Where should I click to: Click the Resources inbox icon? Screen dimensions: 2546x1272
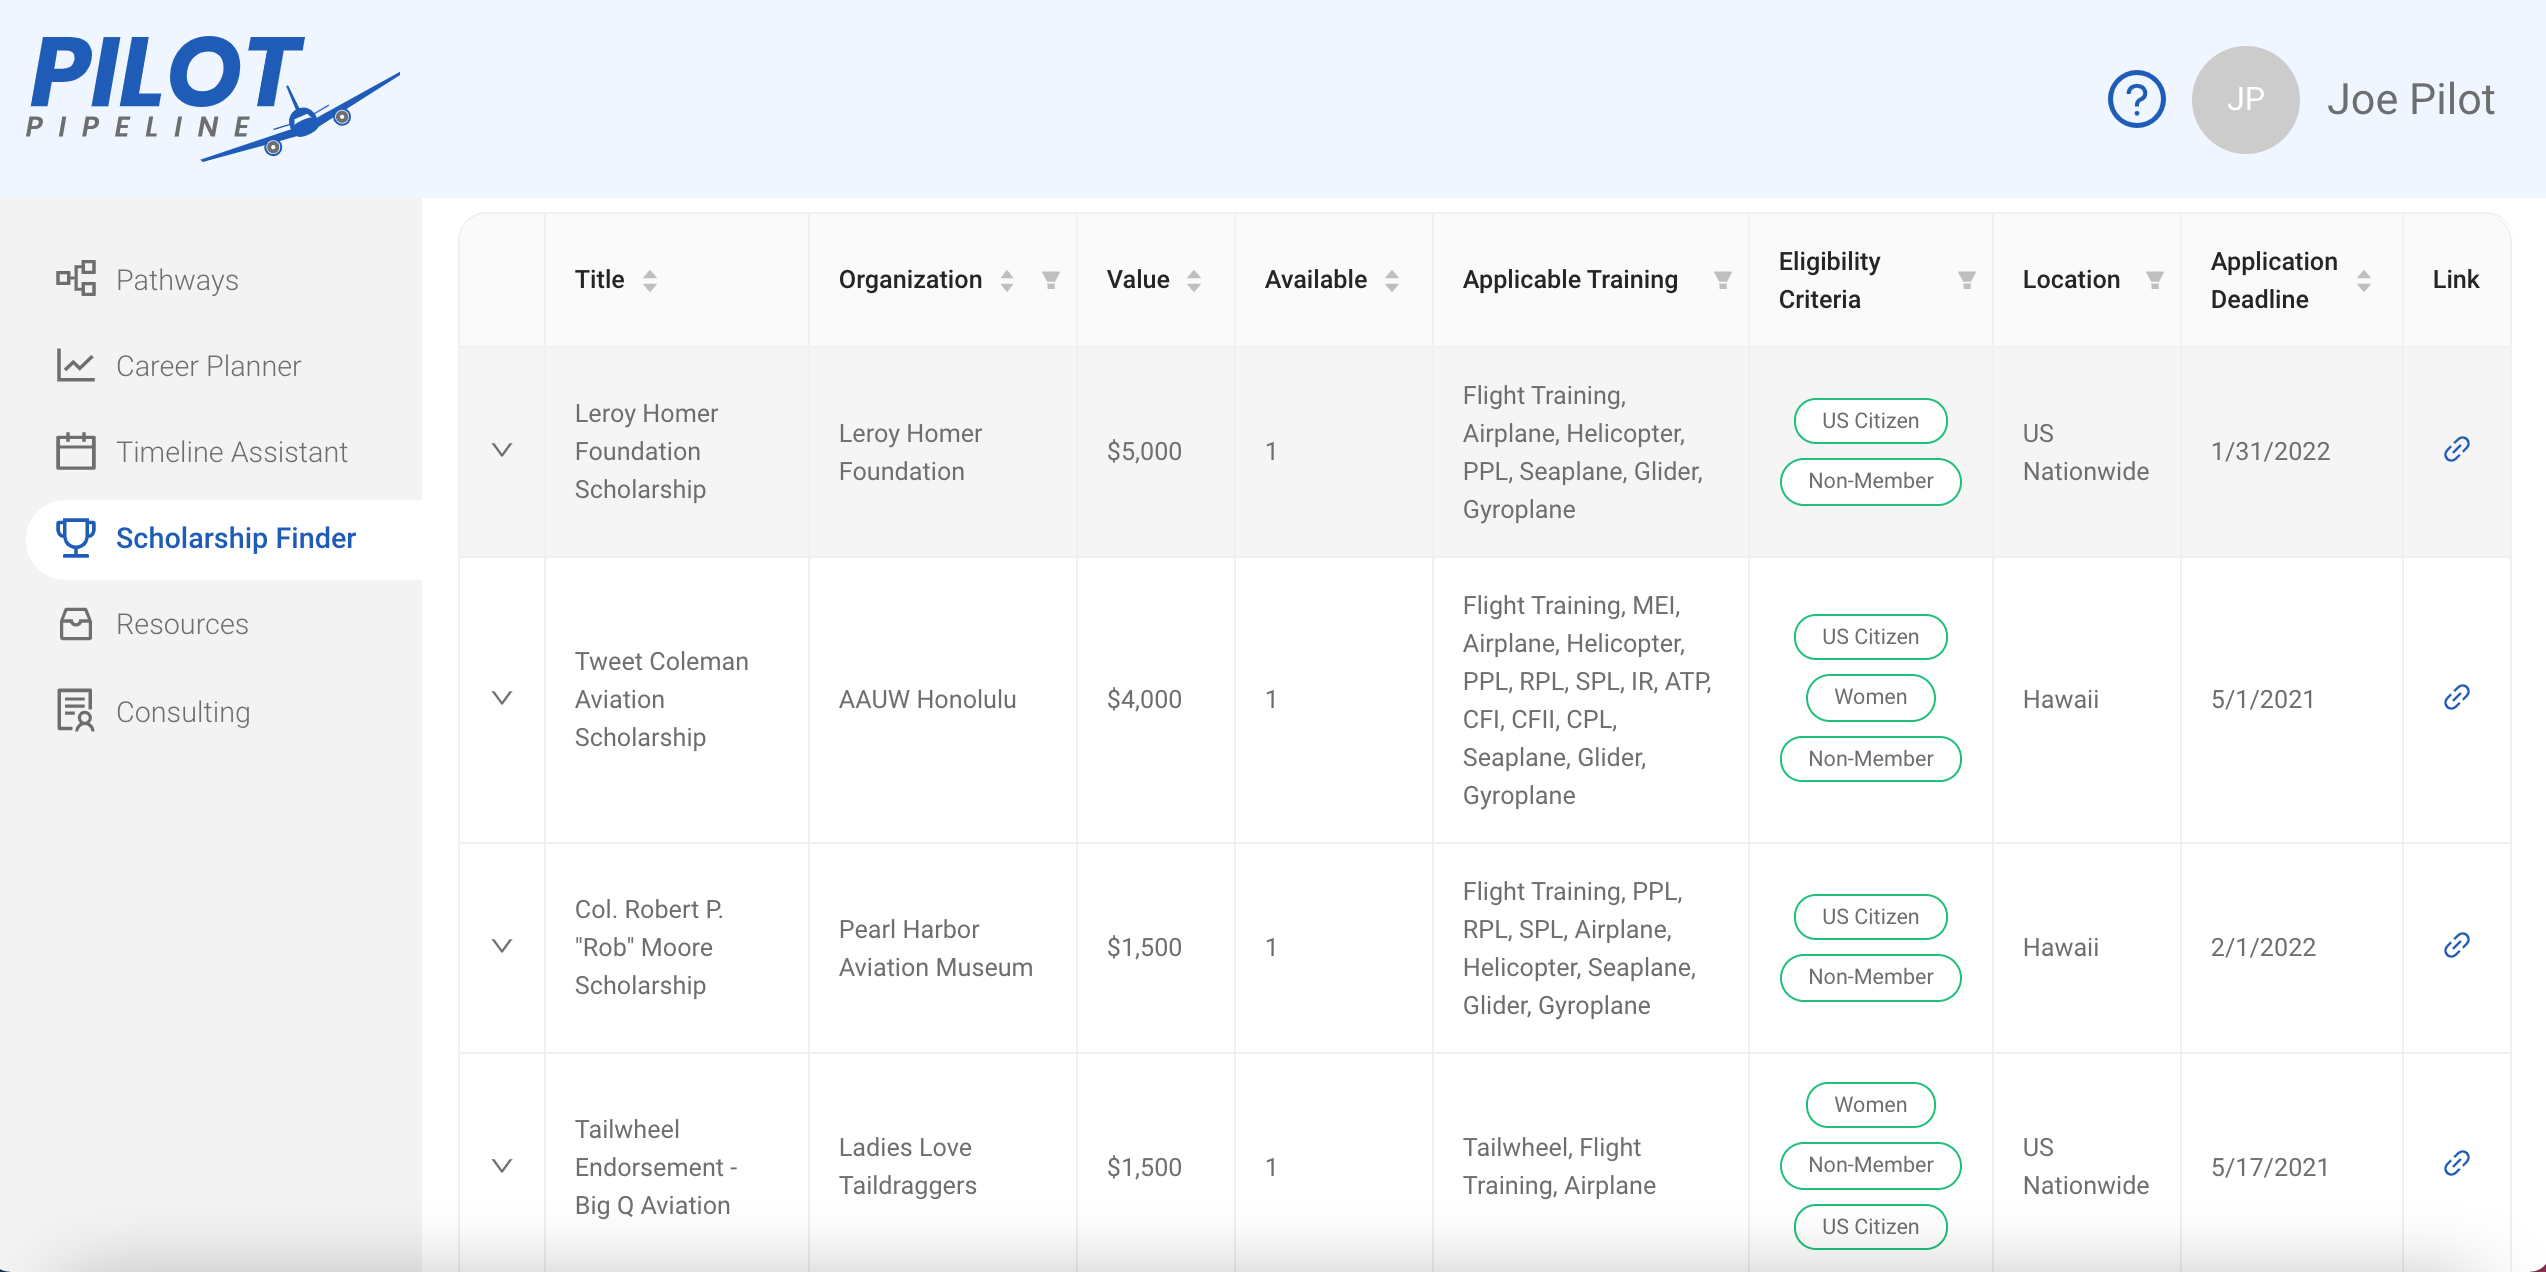pos(76,623)
